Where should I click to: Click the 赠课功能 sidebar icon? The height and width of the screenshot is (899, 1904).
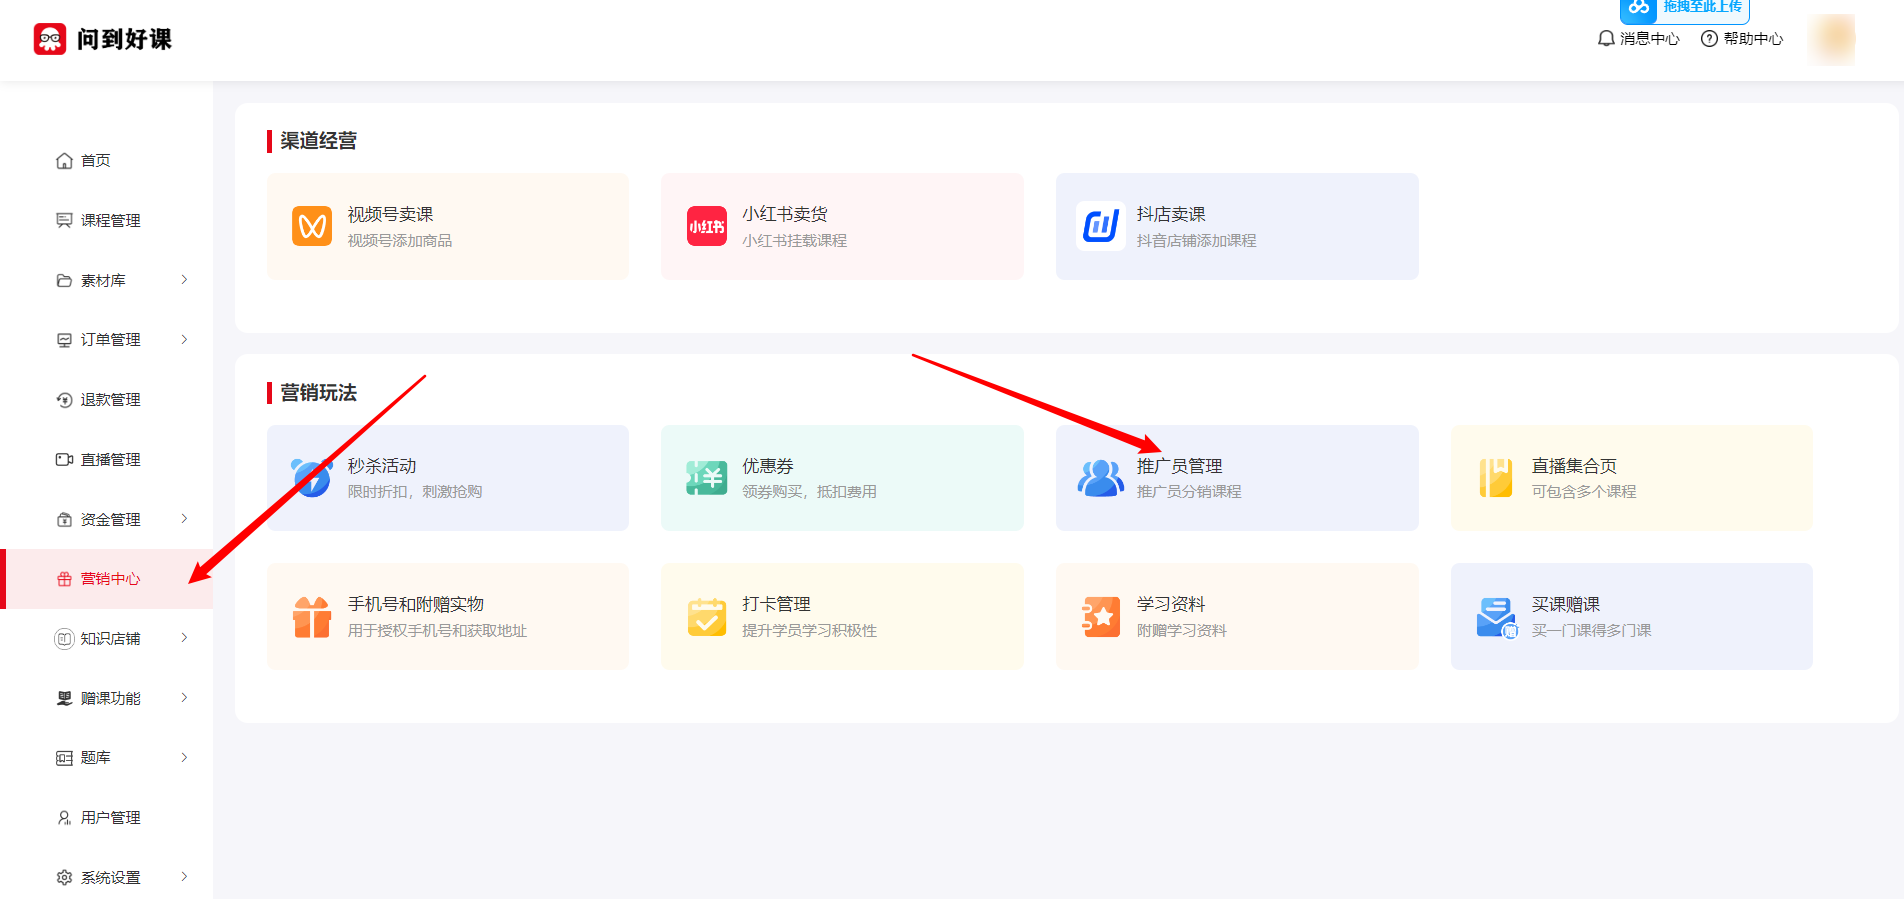click(x=64, y=698)
